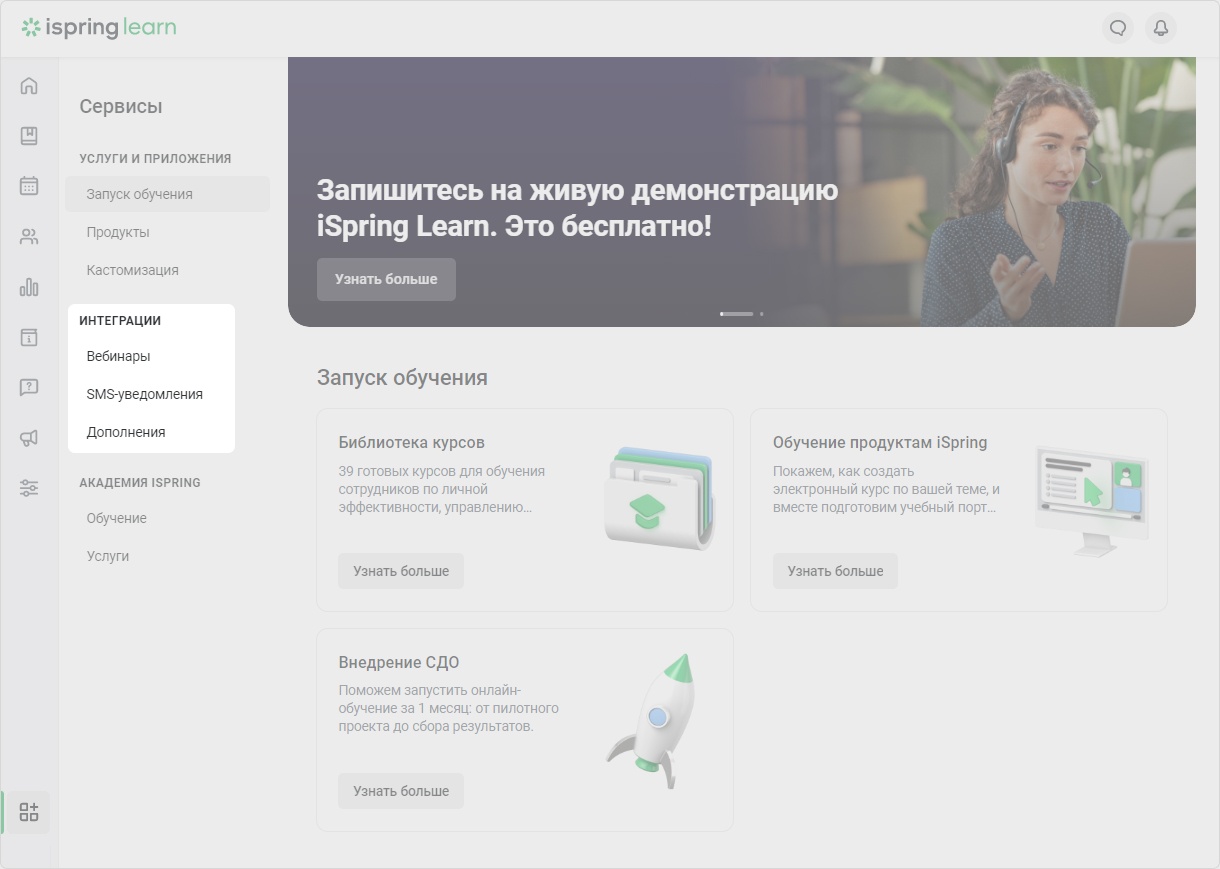Open the Calendar icon in sidebar
This screenshot has height=869, width=1220.
tap(29, 186)
